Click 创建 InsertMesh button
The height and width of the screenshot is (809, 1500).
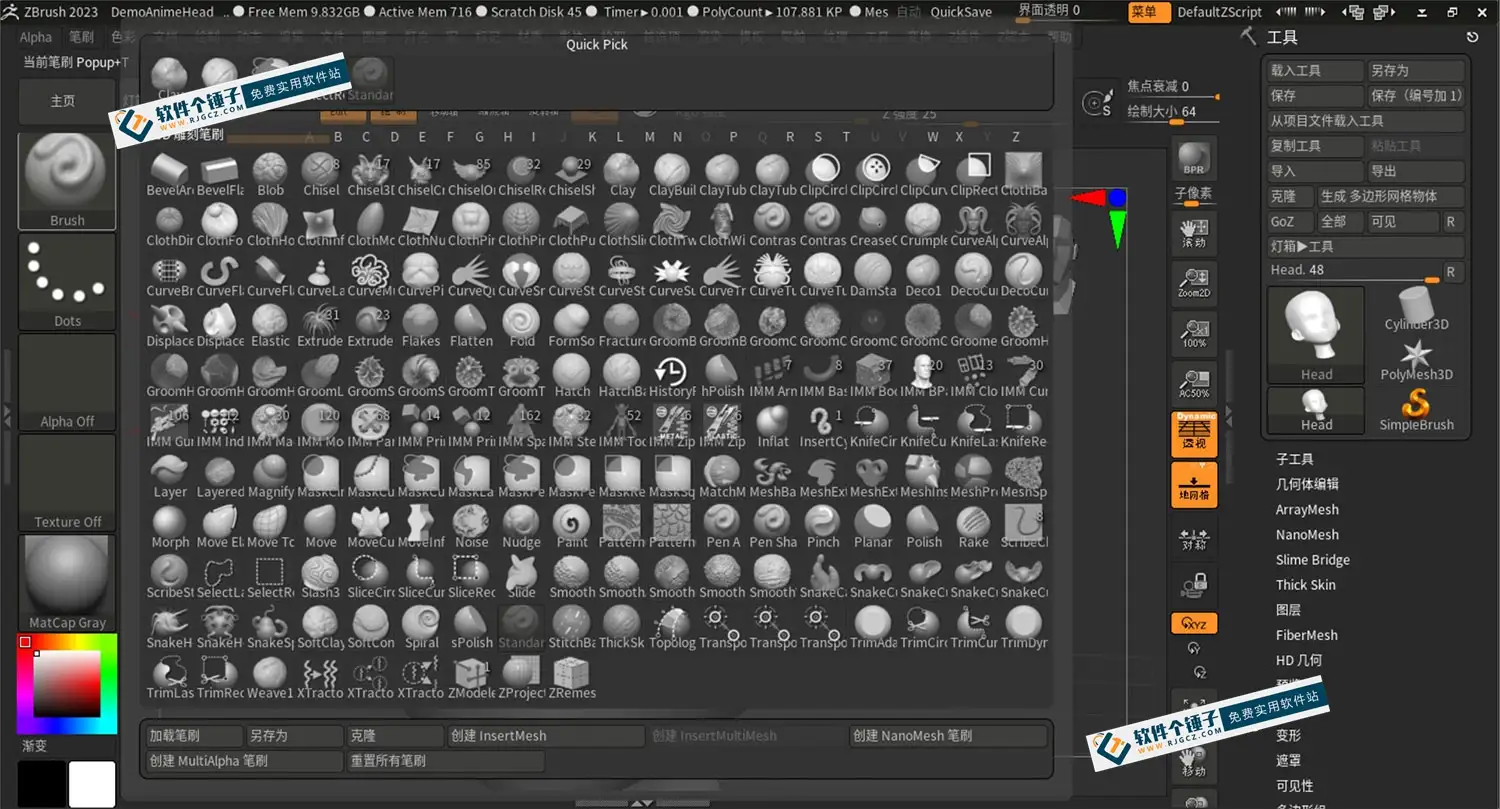click(x=545, y=735)
